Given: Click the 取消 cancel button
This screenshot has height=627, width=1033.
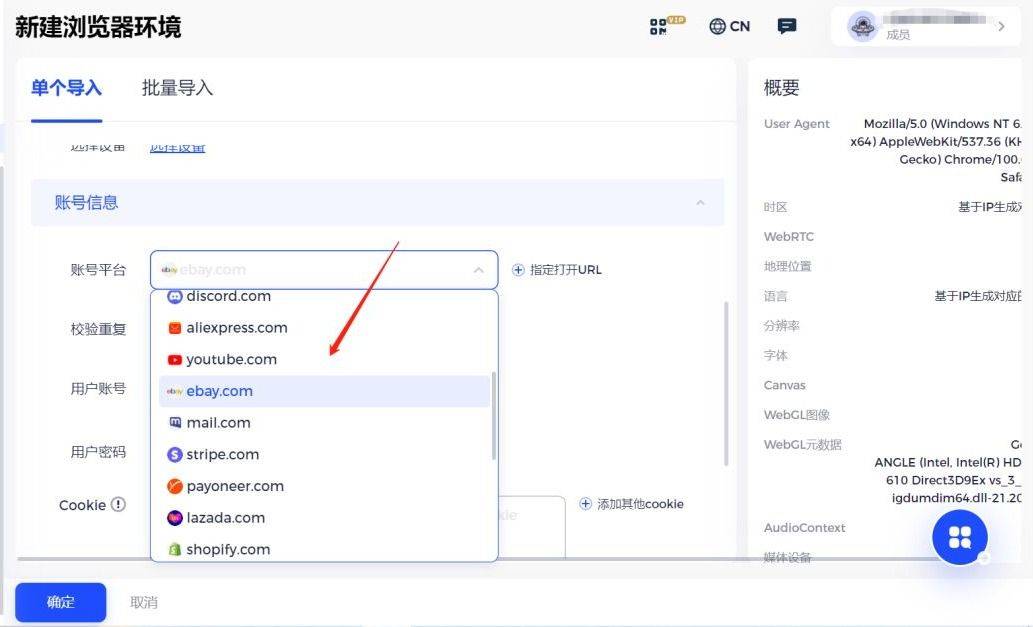Looking at the screenshot, I should point(142,602).
